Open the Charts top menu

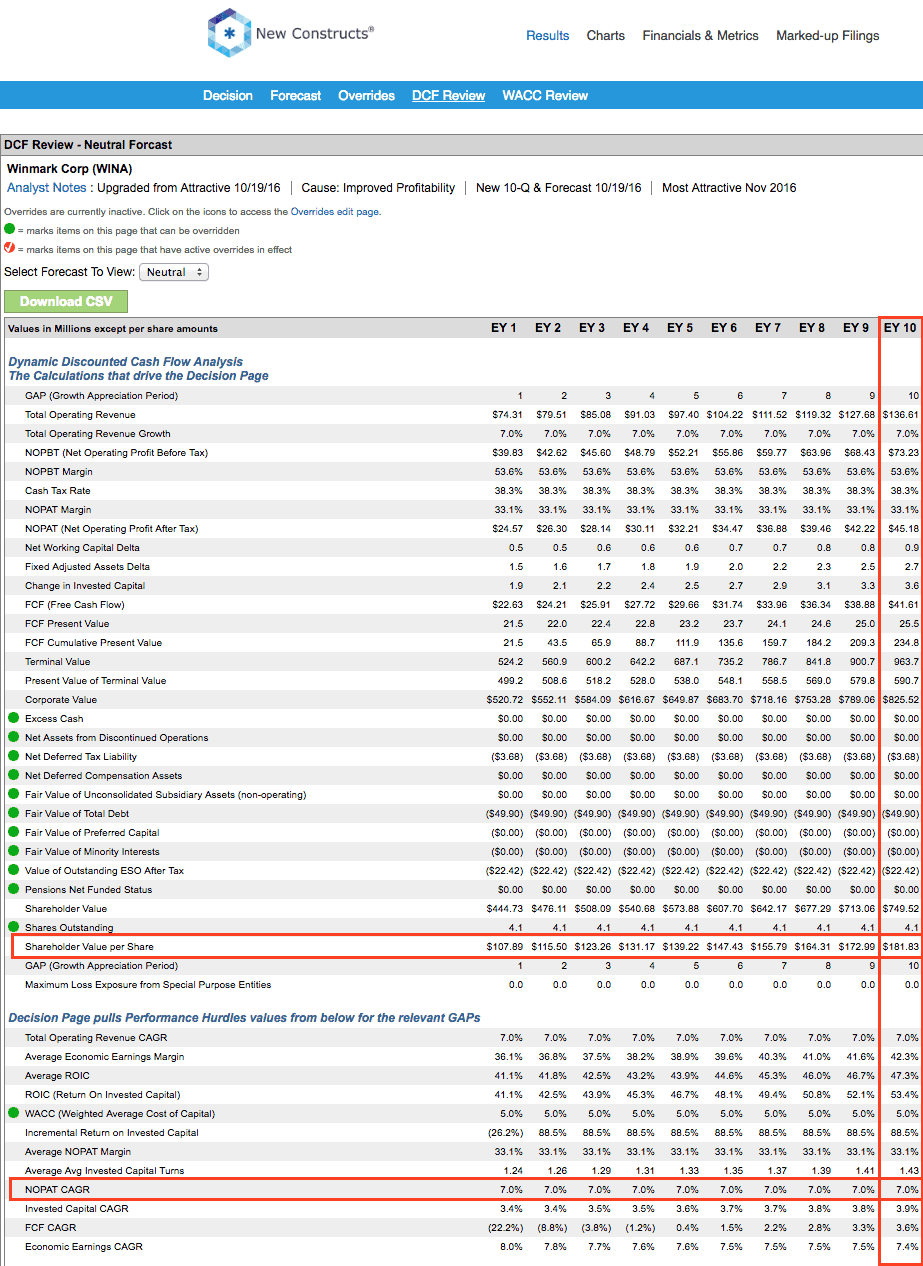(606, 35)
